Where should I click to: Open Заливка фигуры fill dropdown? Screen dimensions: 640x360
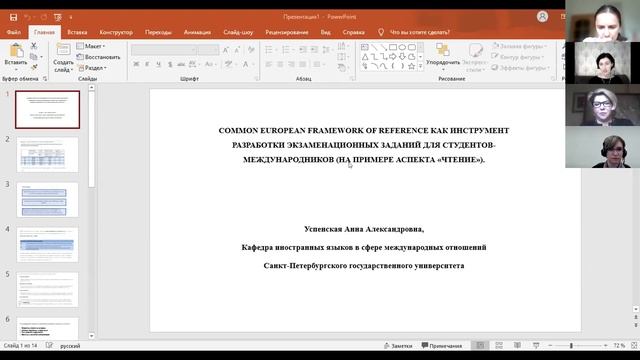520,46
